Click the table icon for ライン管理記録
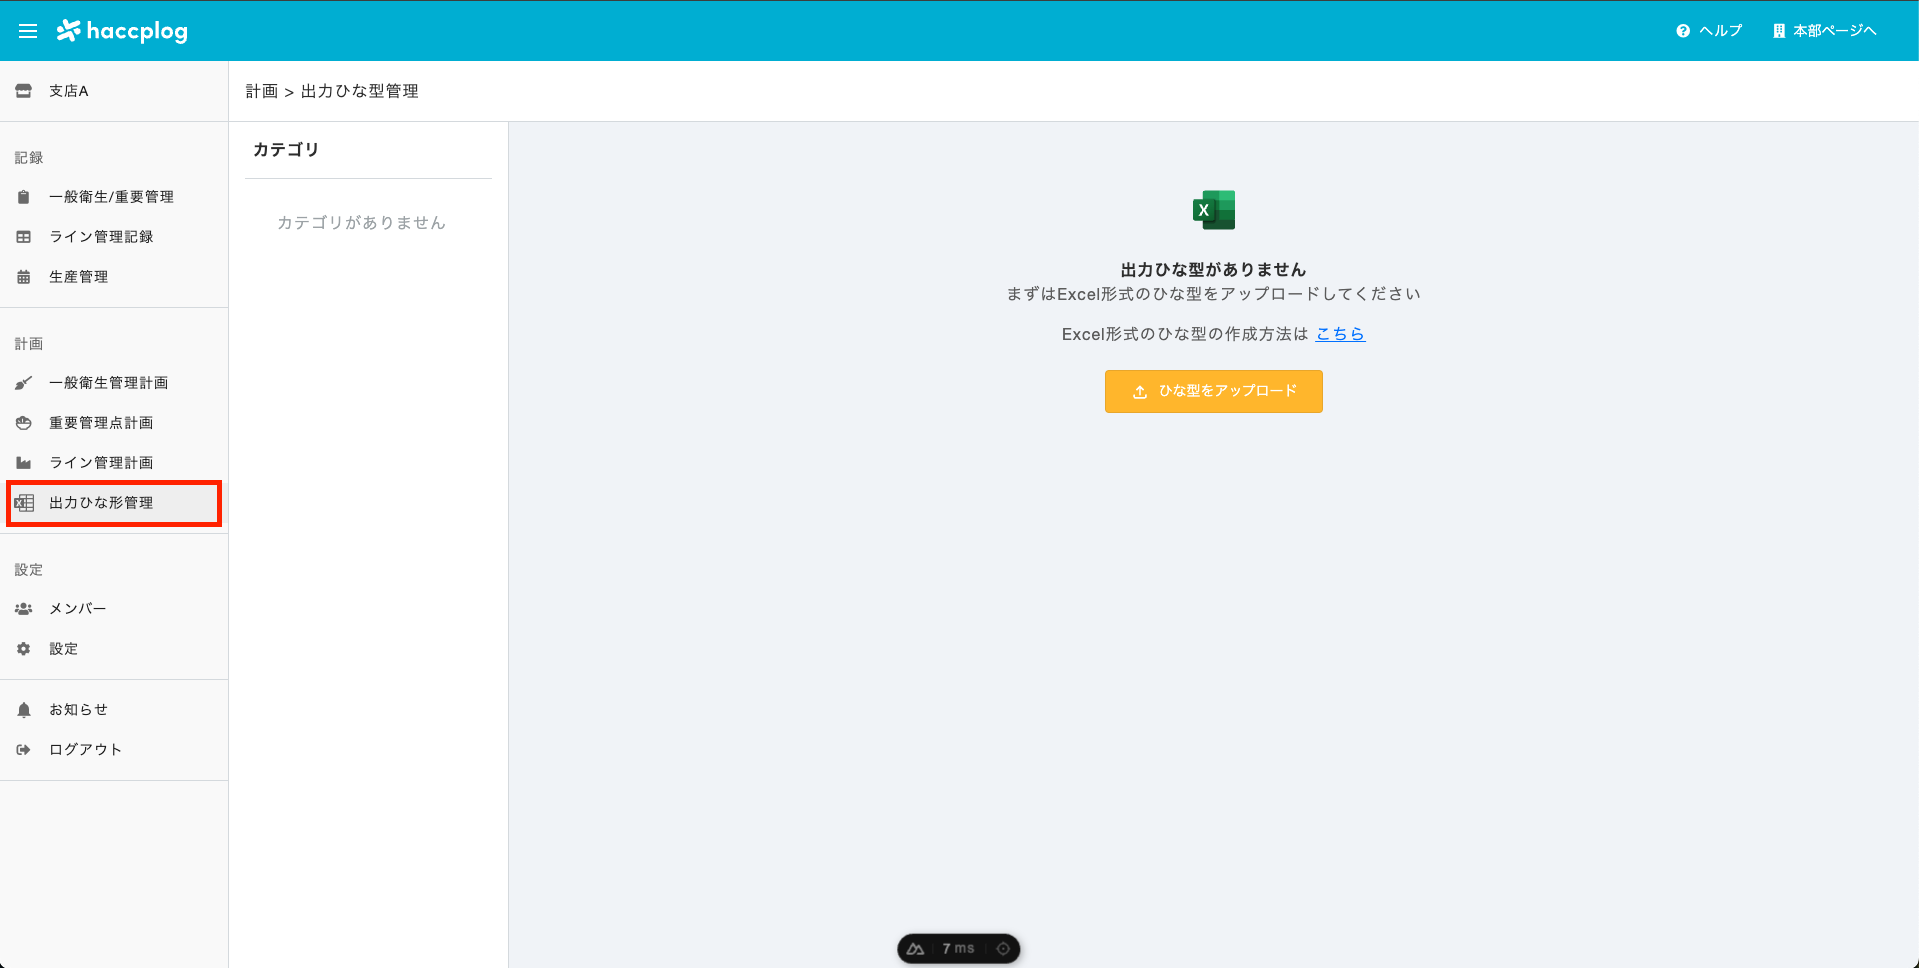 [x=24, y=237]
